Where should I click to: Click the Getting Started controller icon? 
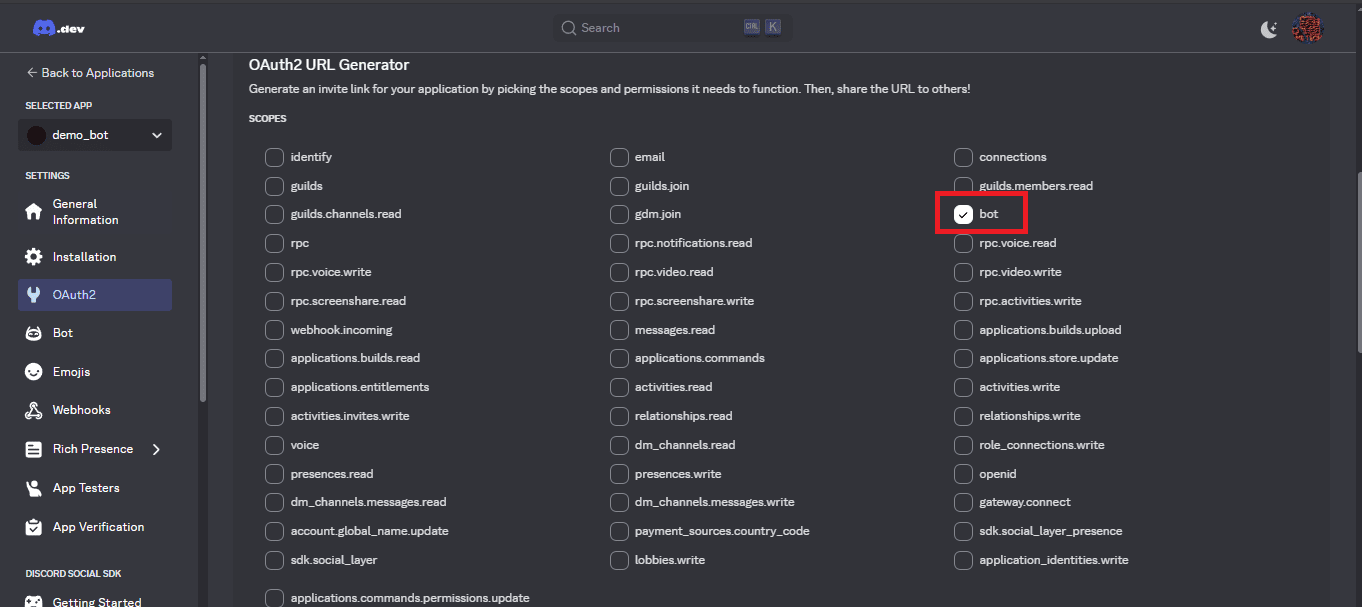click(x=34, y=602)
